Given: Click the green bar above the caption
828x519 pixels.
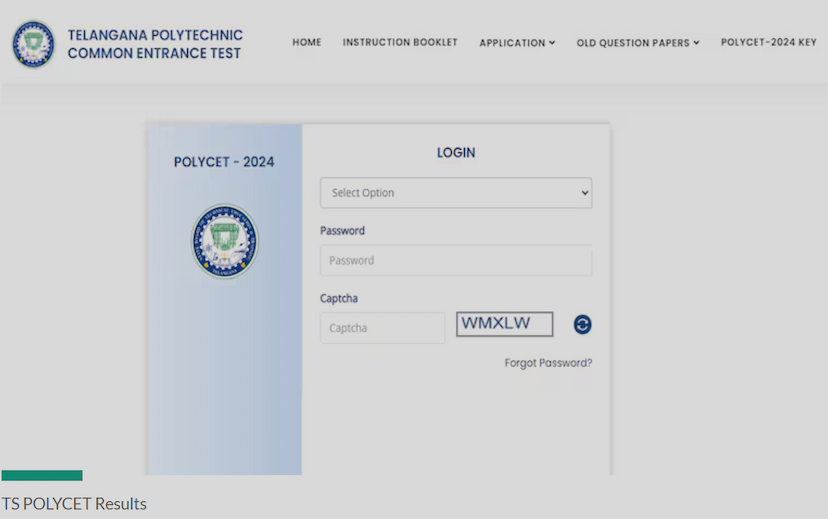Looking at the screenshot, I should [x=42, y=476].
